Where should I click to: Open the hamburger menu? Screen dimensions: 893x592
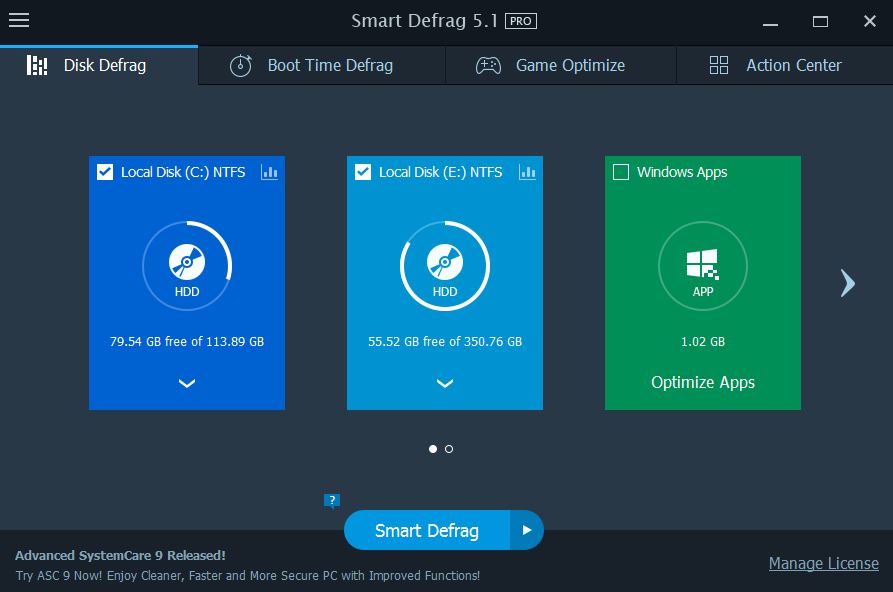point(19,20)
